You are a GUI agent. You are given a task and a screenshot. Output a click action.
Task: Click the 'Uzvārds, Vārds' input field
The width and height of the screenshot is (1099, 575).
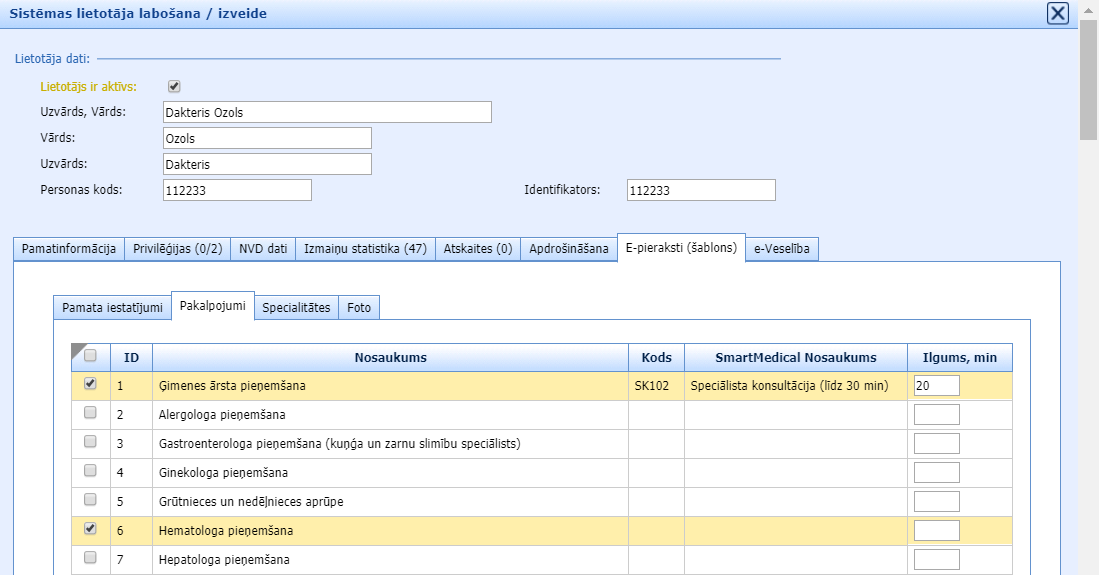(x=326, y=112)
